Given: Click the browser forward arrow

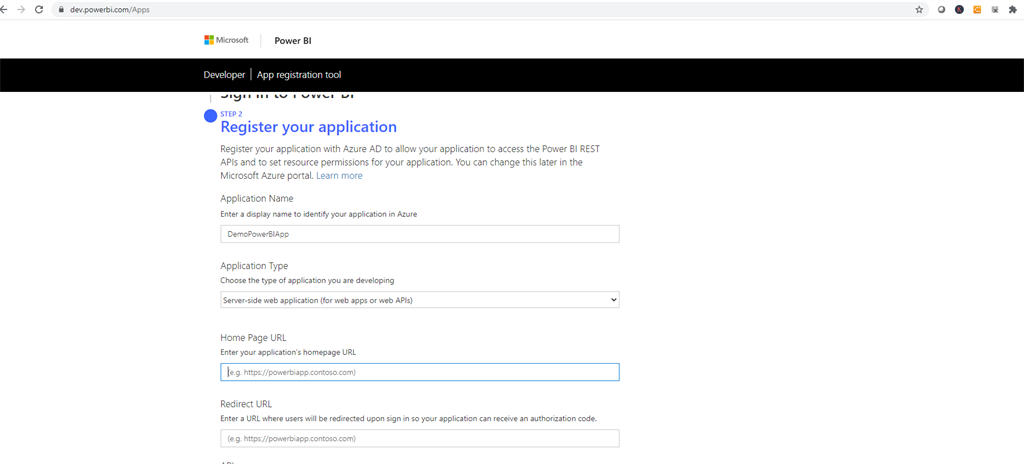Looking at the screenshot, I should (x=21, y=9).
